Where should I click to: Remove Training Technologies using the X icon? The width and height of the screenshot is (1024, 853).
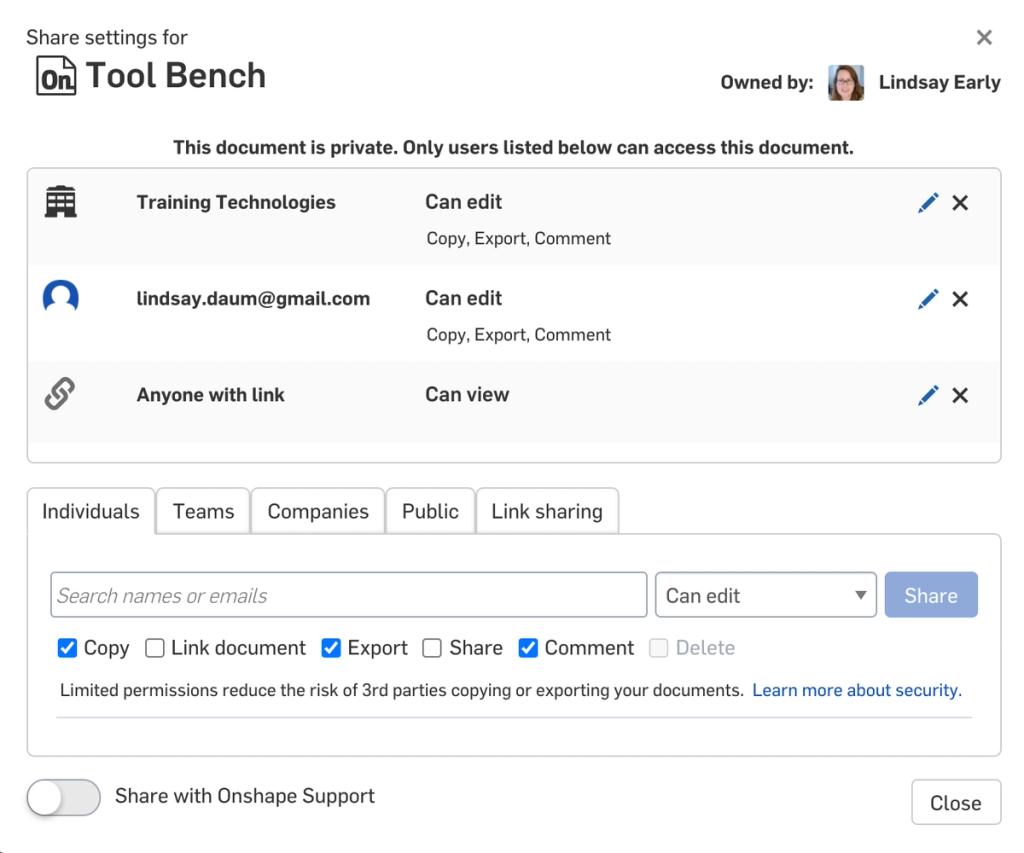point(960,202)
